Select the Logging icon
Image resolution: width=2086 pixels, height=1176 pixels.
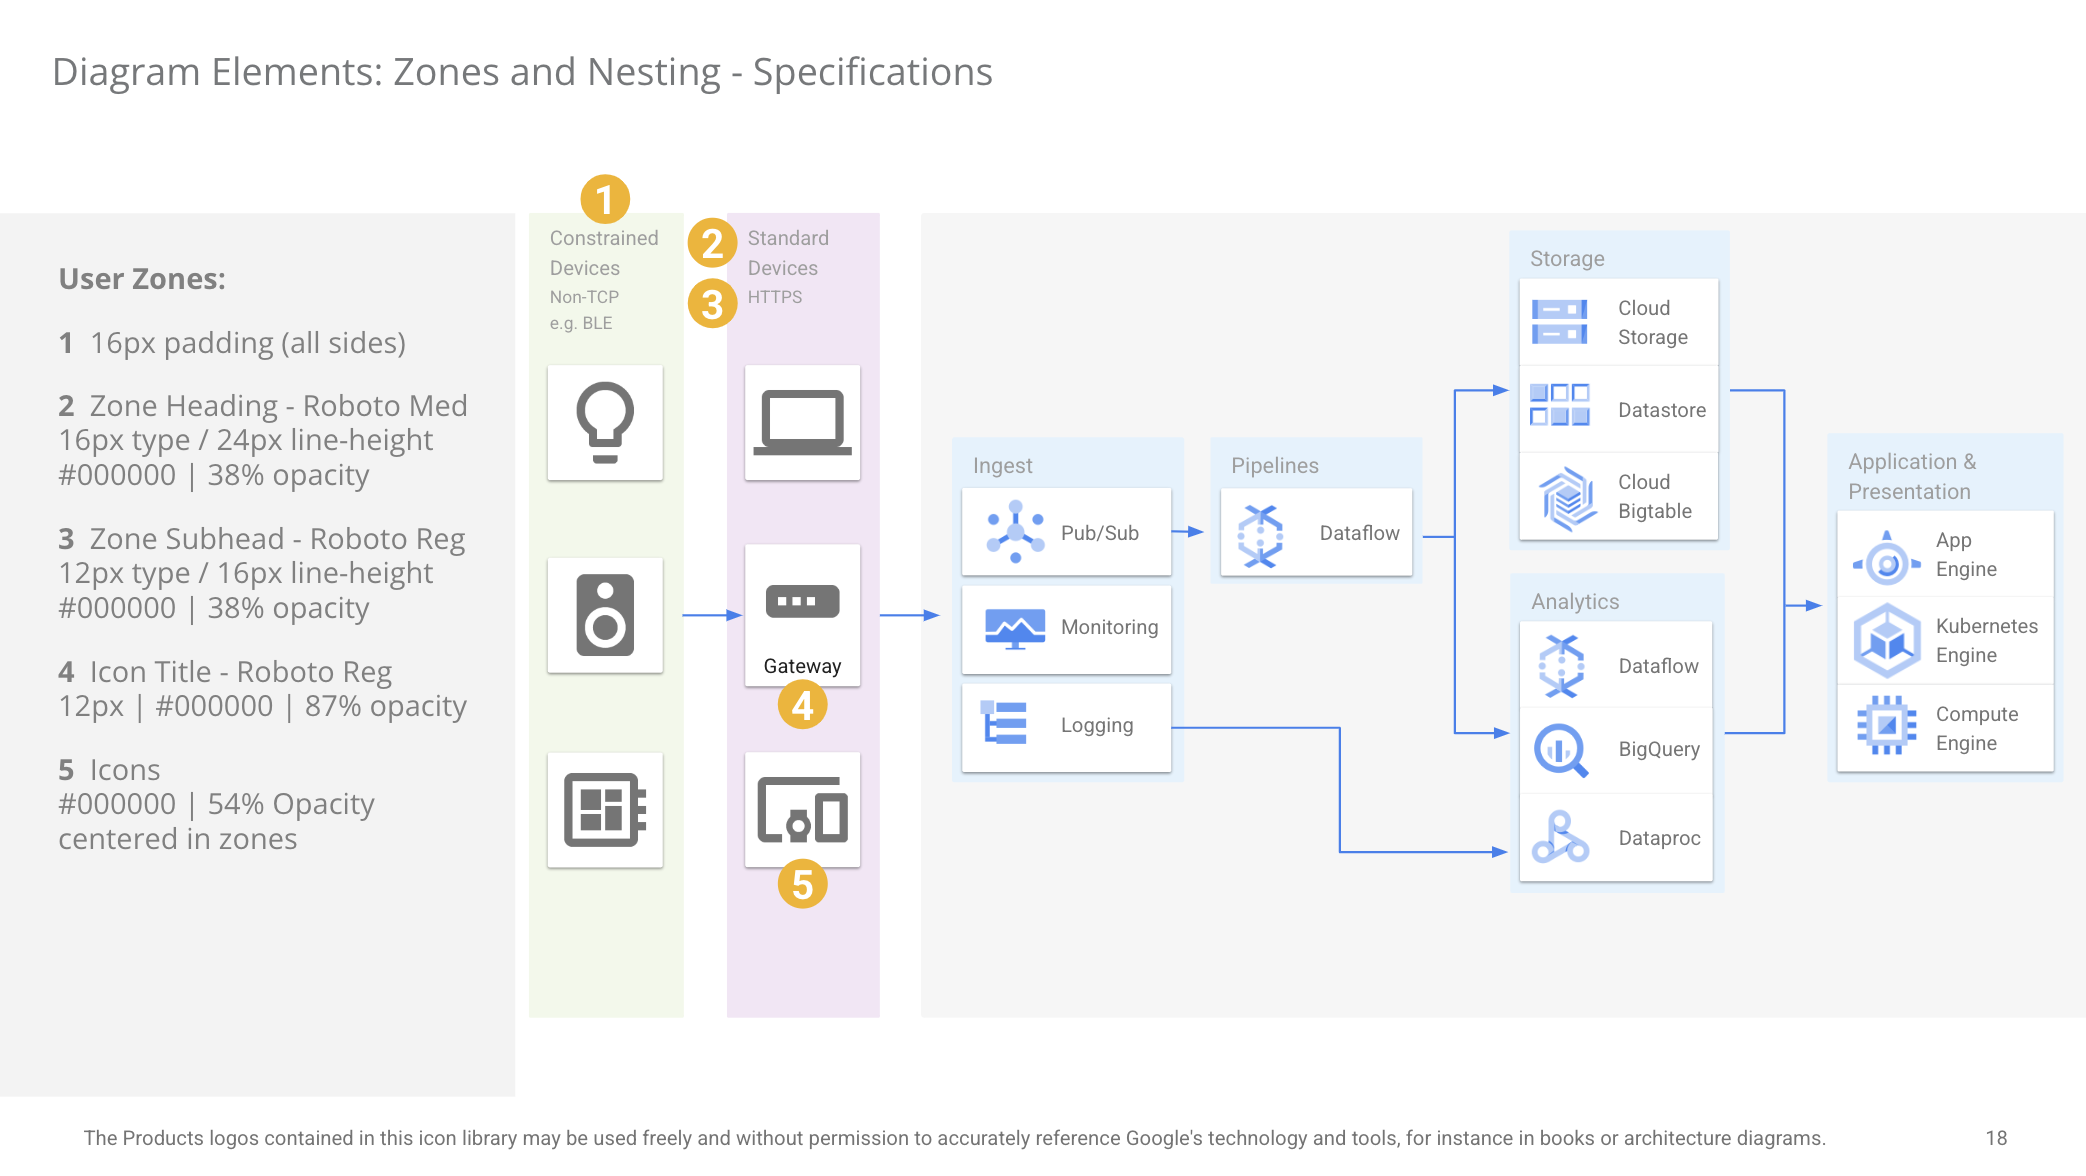coord(1004,723)
